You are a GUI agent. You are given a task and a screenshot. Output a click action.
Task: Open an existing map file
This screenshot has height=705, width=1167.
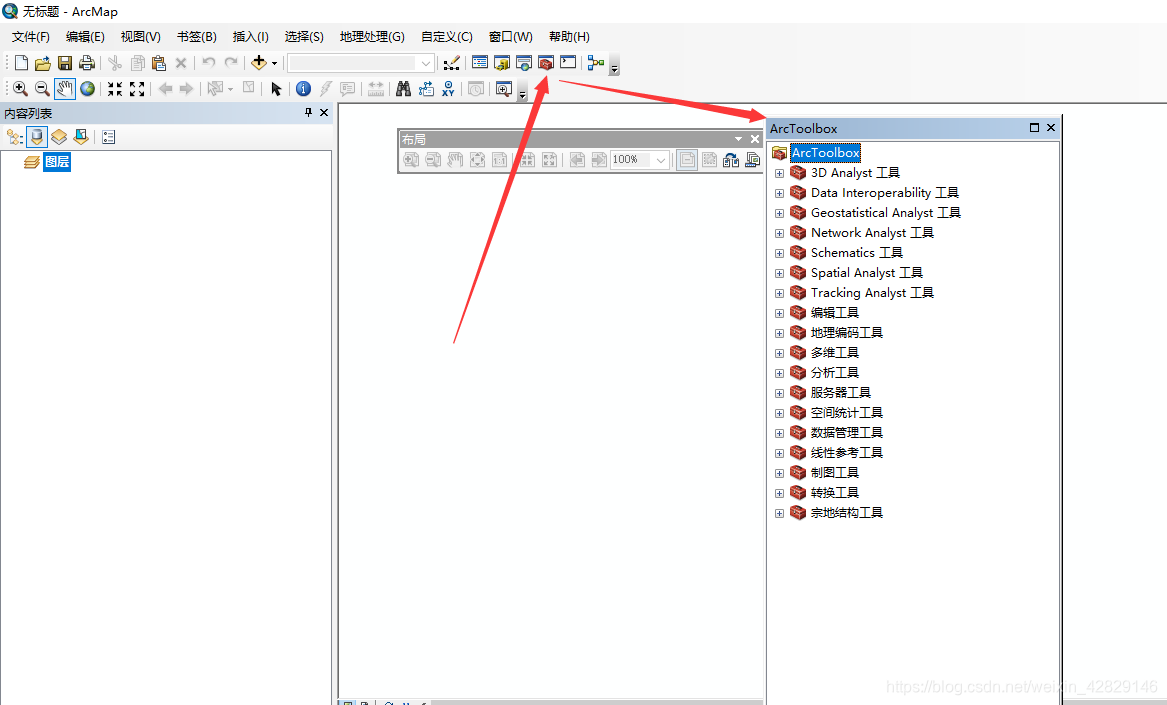pyautogui.click(x=43, y=63)
